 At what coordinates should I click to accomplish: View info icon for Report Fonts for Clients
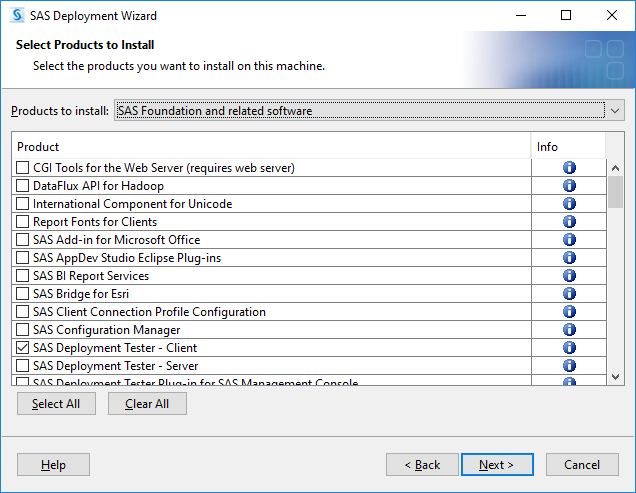click(569, 222)
